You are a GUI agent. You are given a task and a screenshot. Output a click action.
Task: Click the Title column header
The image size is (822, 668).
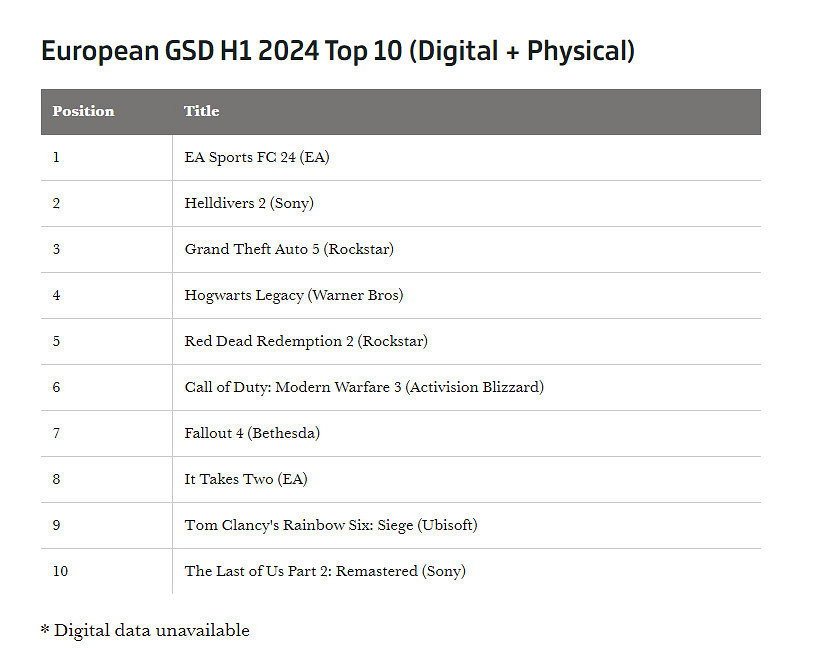click(201, 111)
